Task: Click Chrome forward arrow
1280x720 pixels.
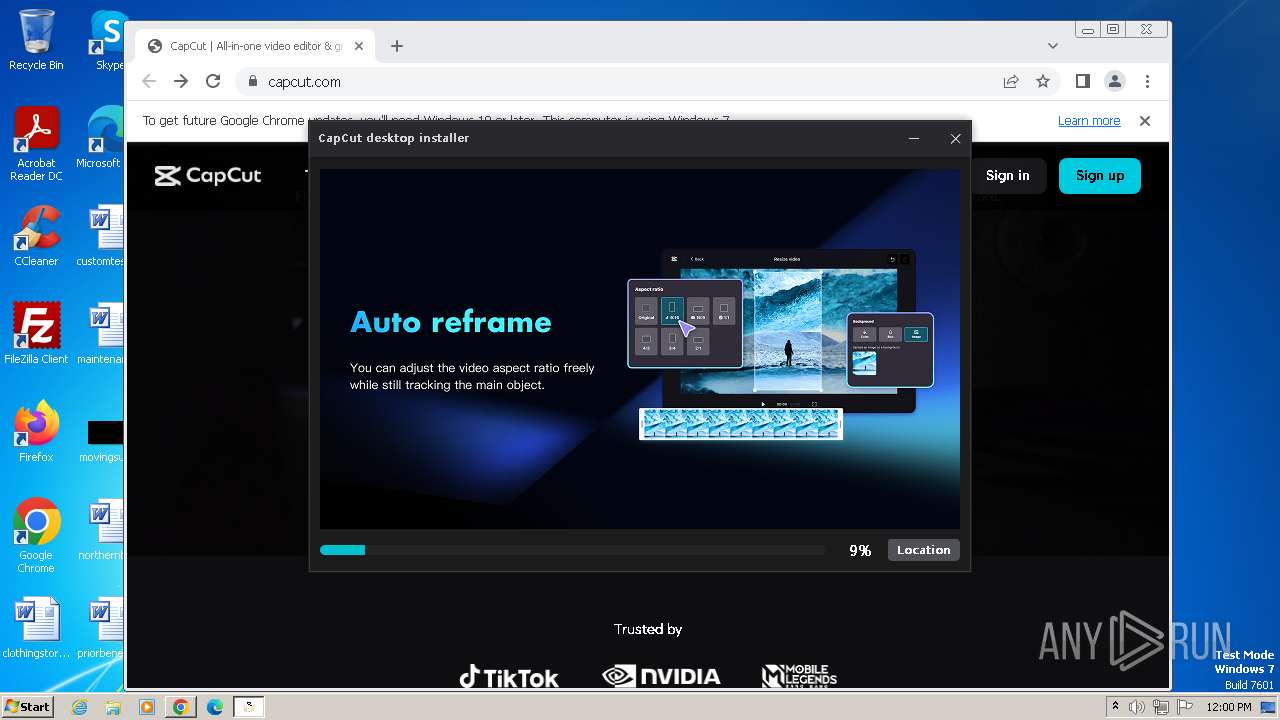Action: click(181, 81)
